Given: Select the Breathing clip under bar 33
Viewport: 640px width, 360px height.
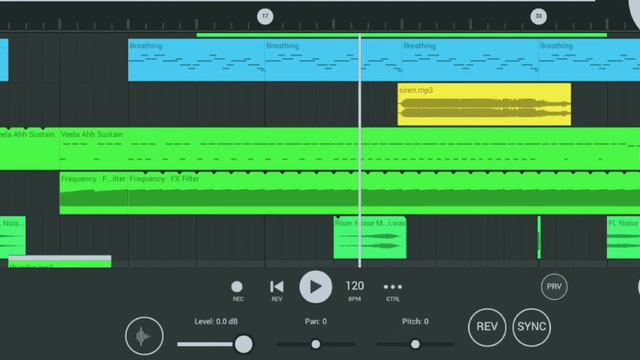Looking at the screenshot, I should pos(589,60).
